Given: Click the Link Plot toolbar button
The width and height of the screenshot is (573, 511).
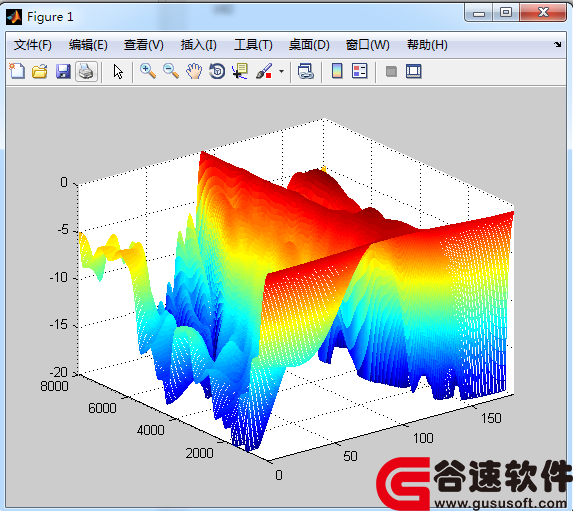Looking at the screenshot, I should (x=306, y=71).
